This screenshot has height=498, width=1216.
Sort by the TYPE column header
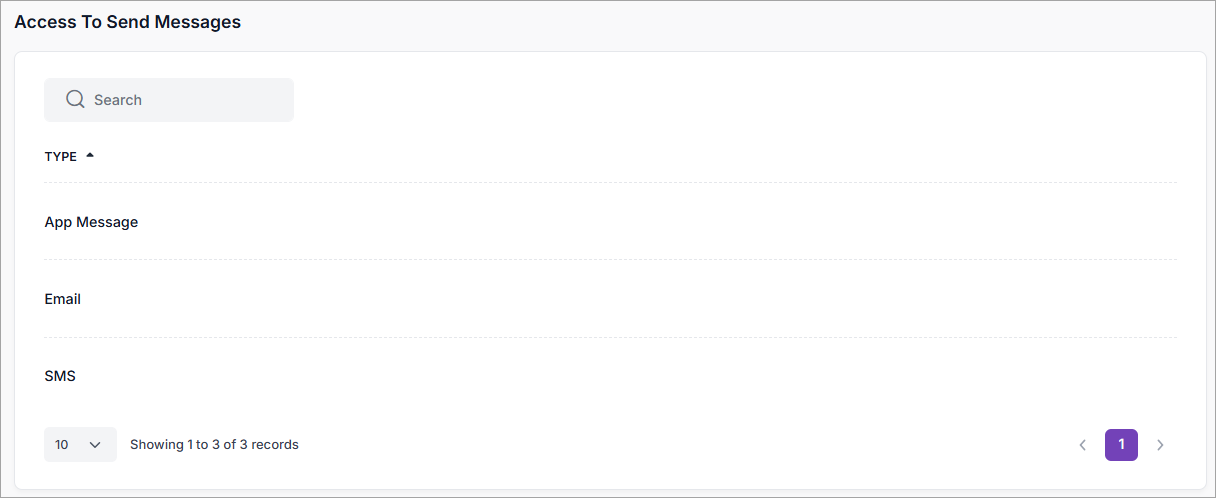(x=61, y=156)
